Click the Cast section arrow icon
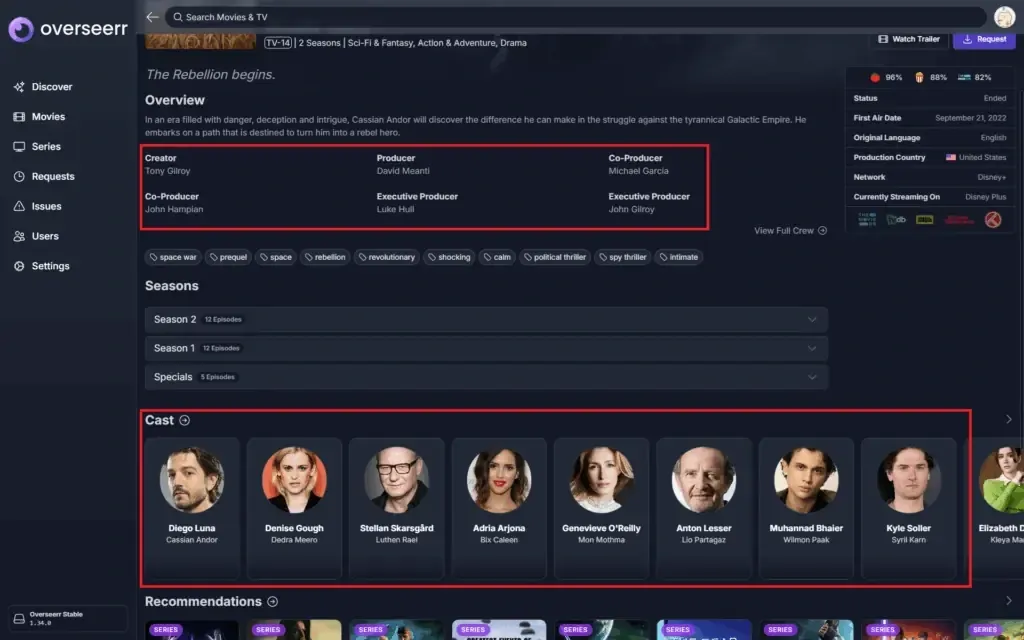The image size is (1024, 640). [x=184, y=421]
